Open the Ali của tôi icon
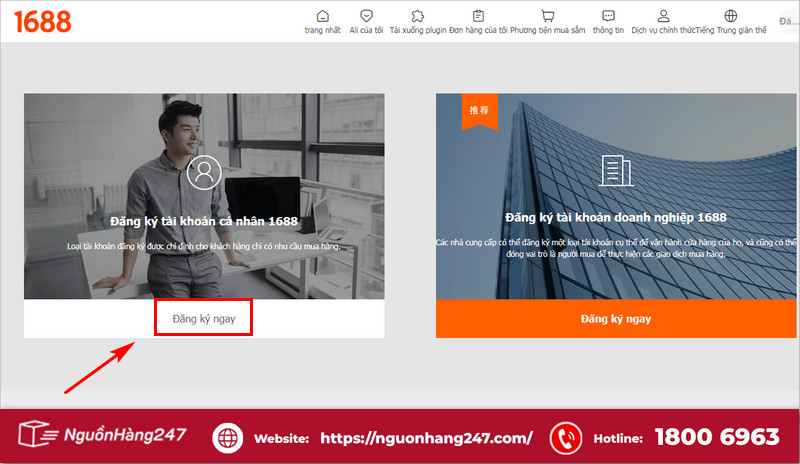This screenshot has height=464, width=800. click(366, 16)
